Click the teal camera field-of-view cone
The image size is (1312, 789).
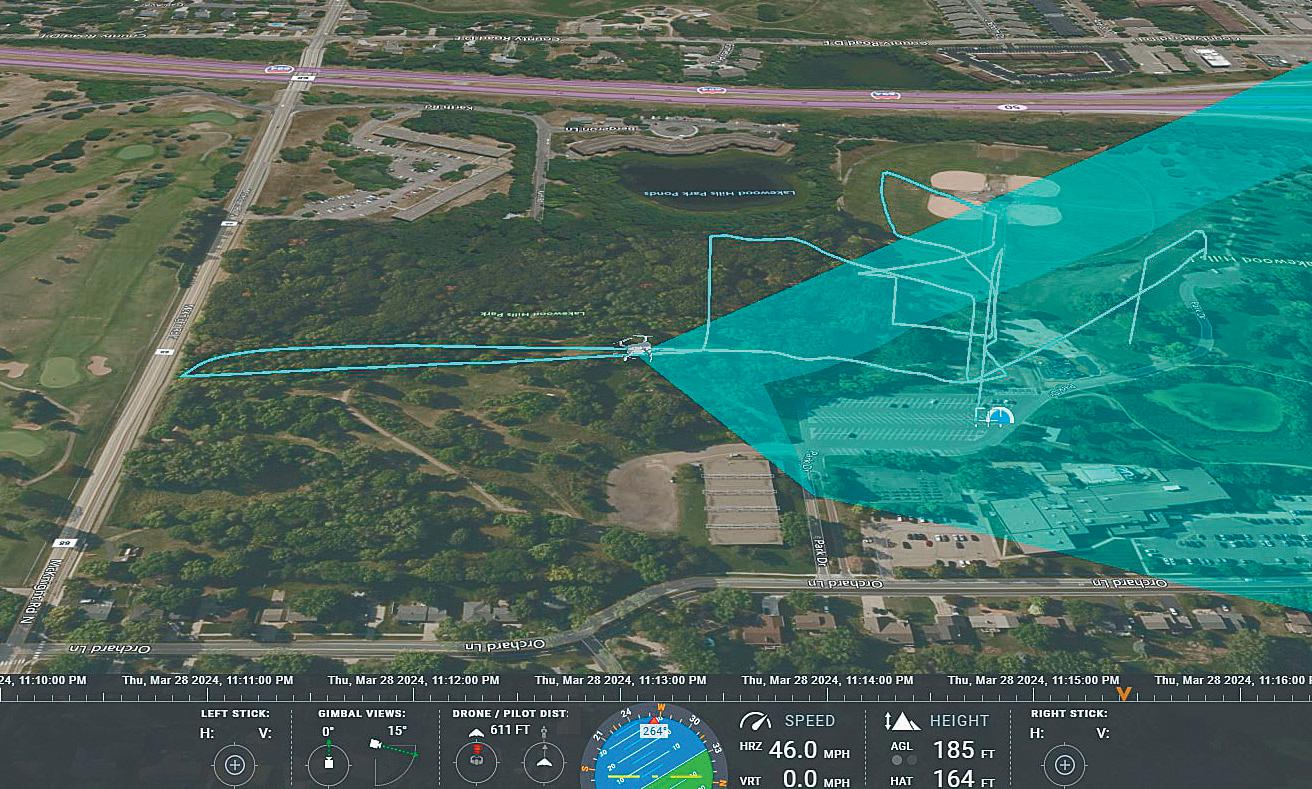point(1000,330)
